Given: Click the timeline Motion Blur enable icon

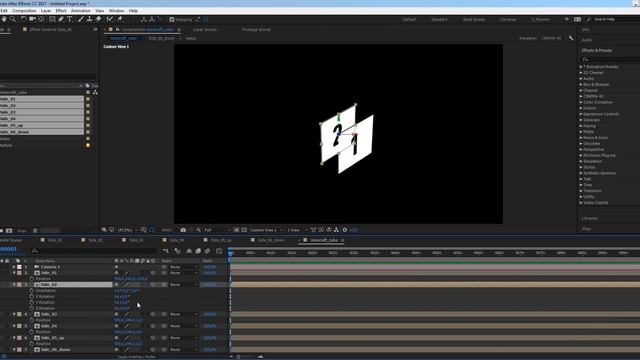Looking at the screenshot, I should pos(207,251).
